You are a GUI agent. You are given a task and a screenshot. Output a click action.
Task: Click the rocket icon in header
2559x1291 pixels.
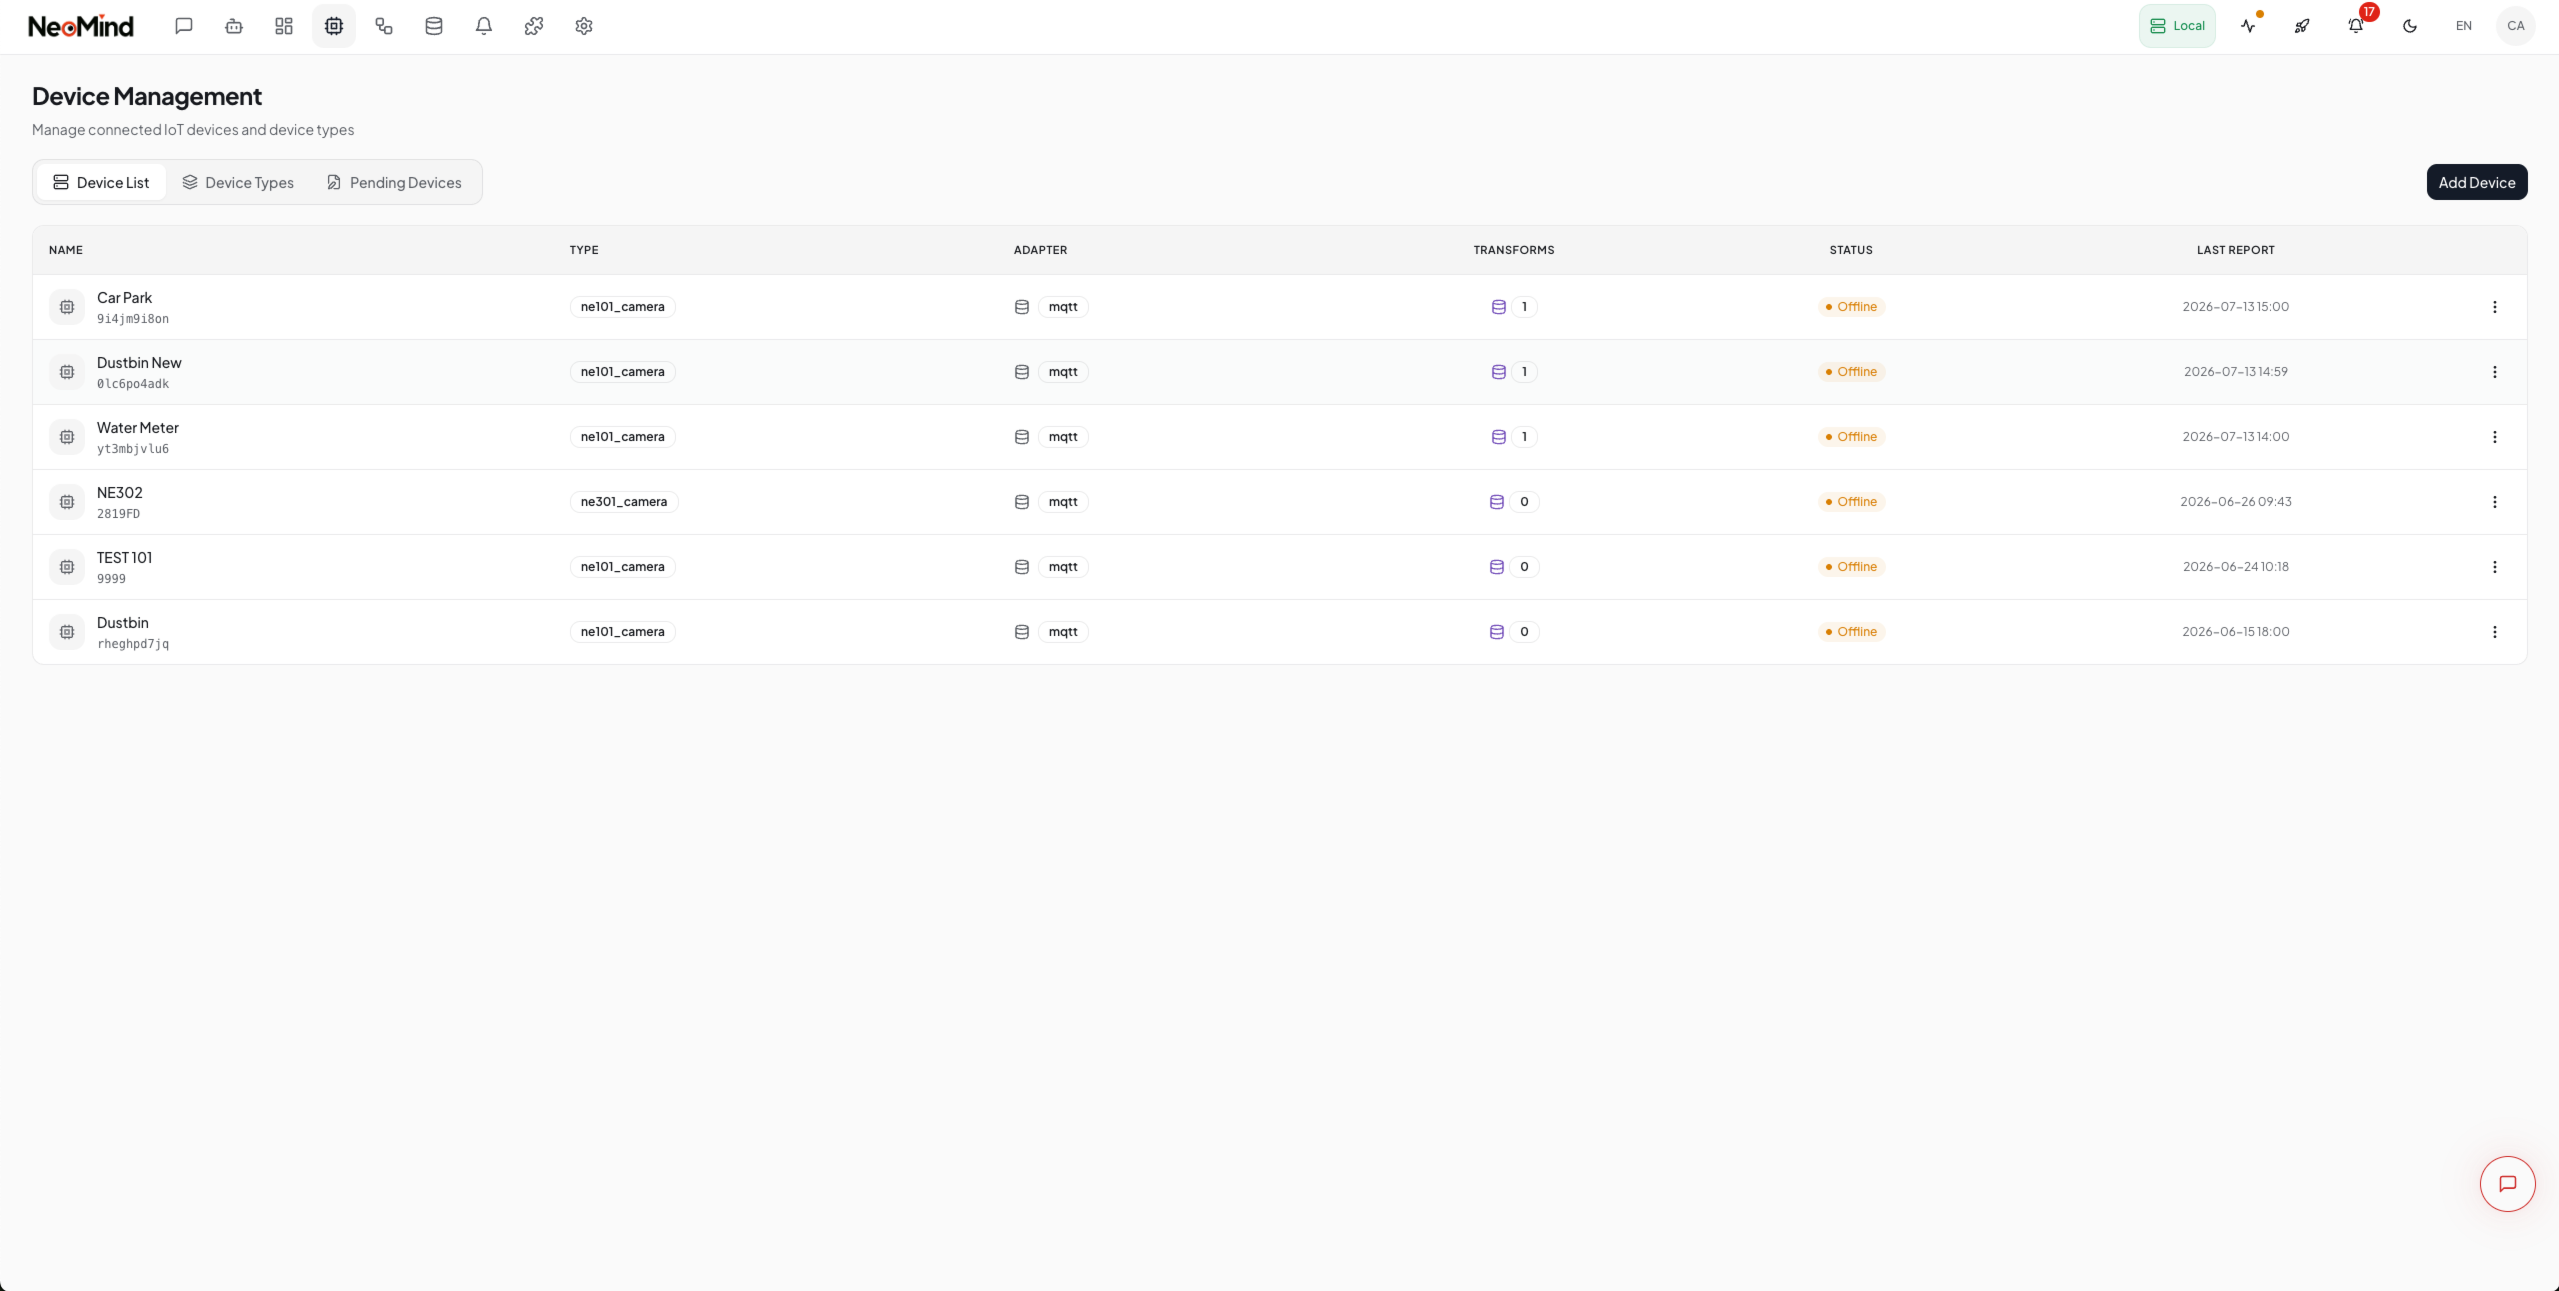(x=2302, y=26)
